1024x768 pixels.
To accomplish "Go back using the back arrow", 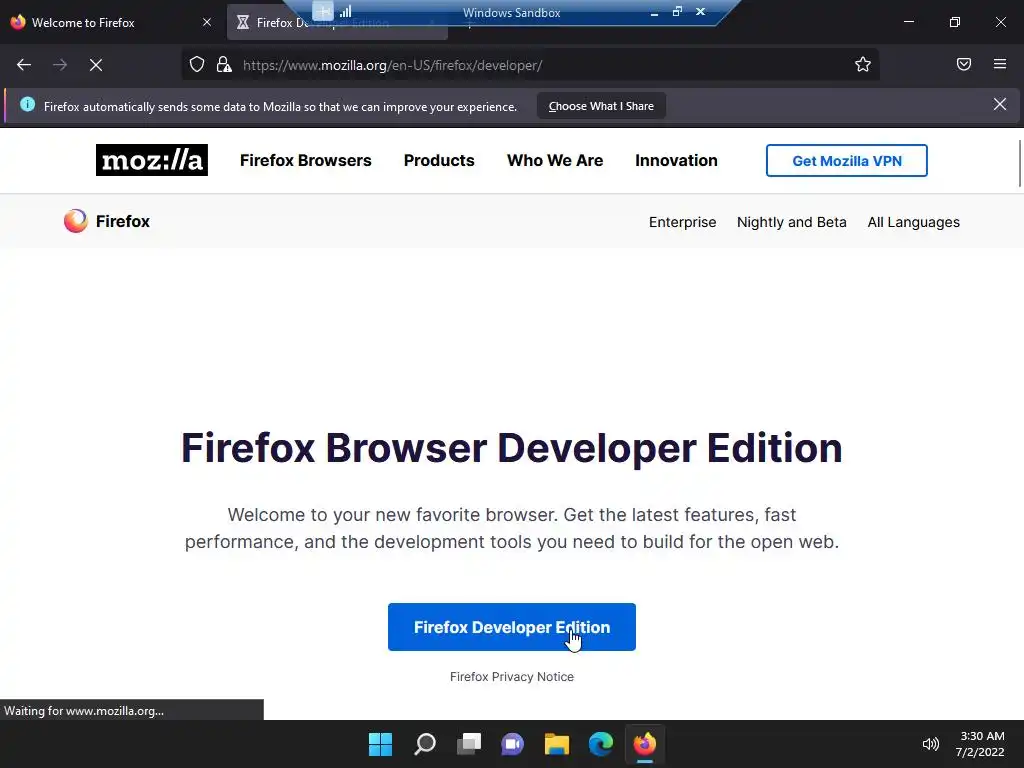I will pos(24,65).
